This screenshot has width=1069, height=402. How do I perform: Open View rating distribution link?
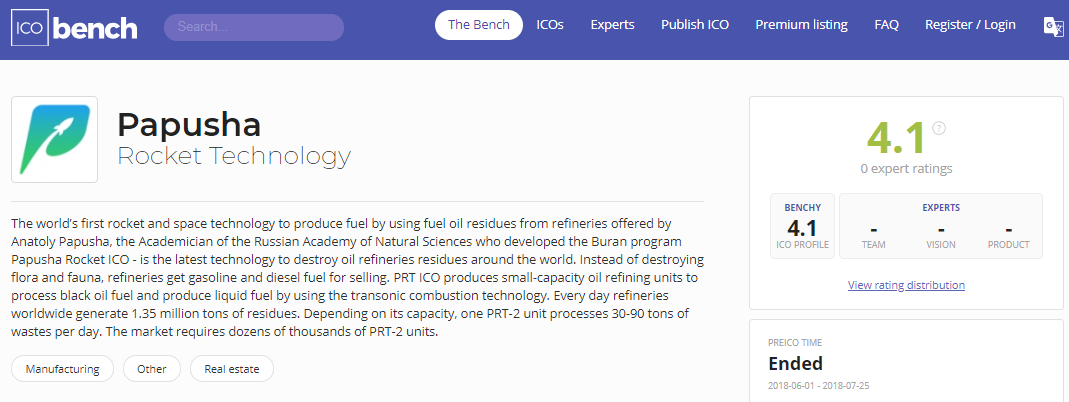click(906, 285)
